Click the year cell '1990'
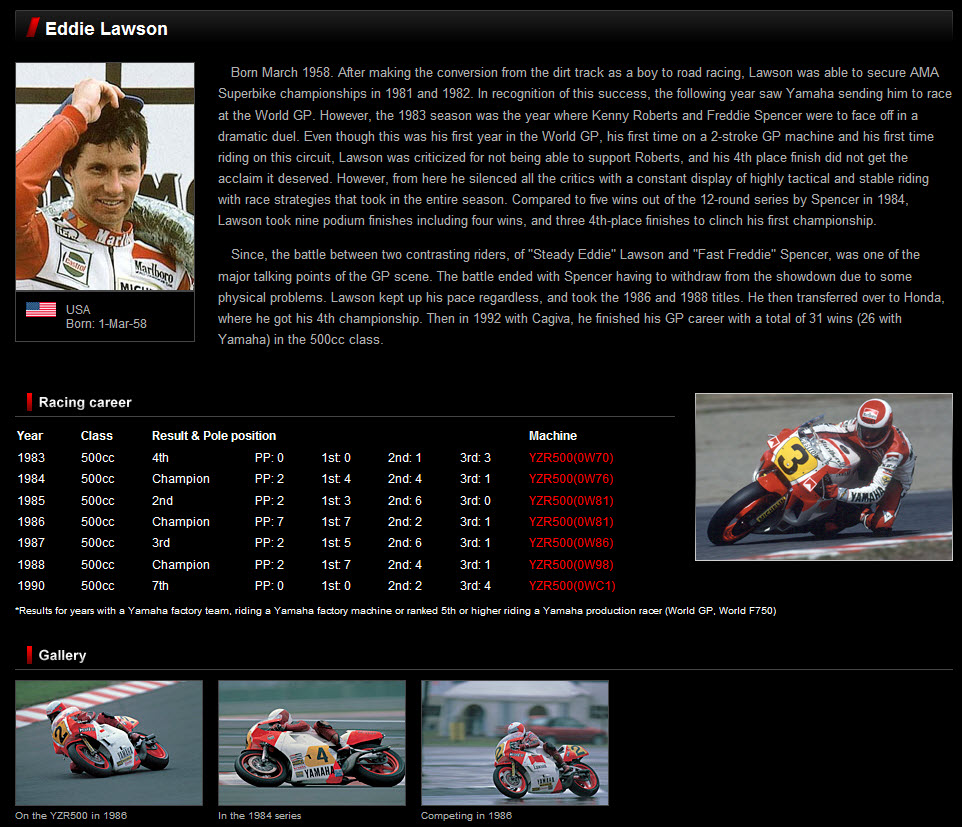This screenshot has height=827, width=962. tap(31, 585)
